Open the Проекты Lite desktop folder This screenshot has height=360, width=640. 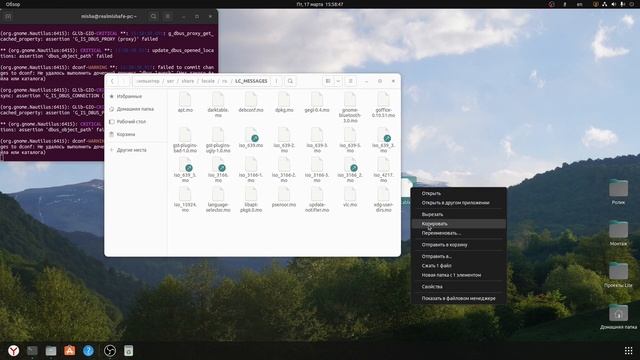click(618, 275)
